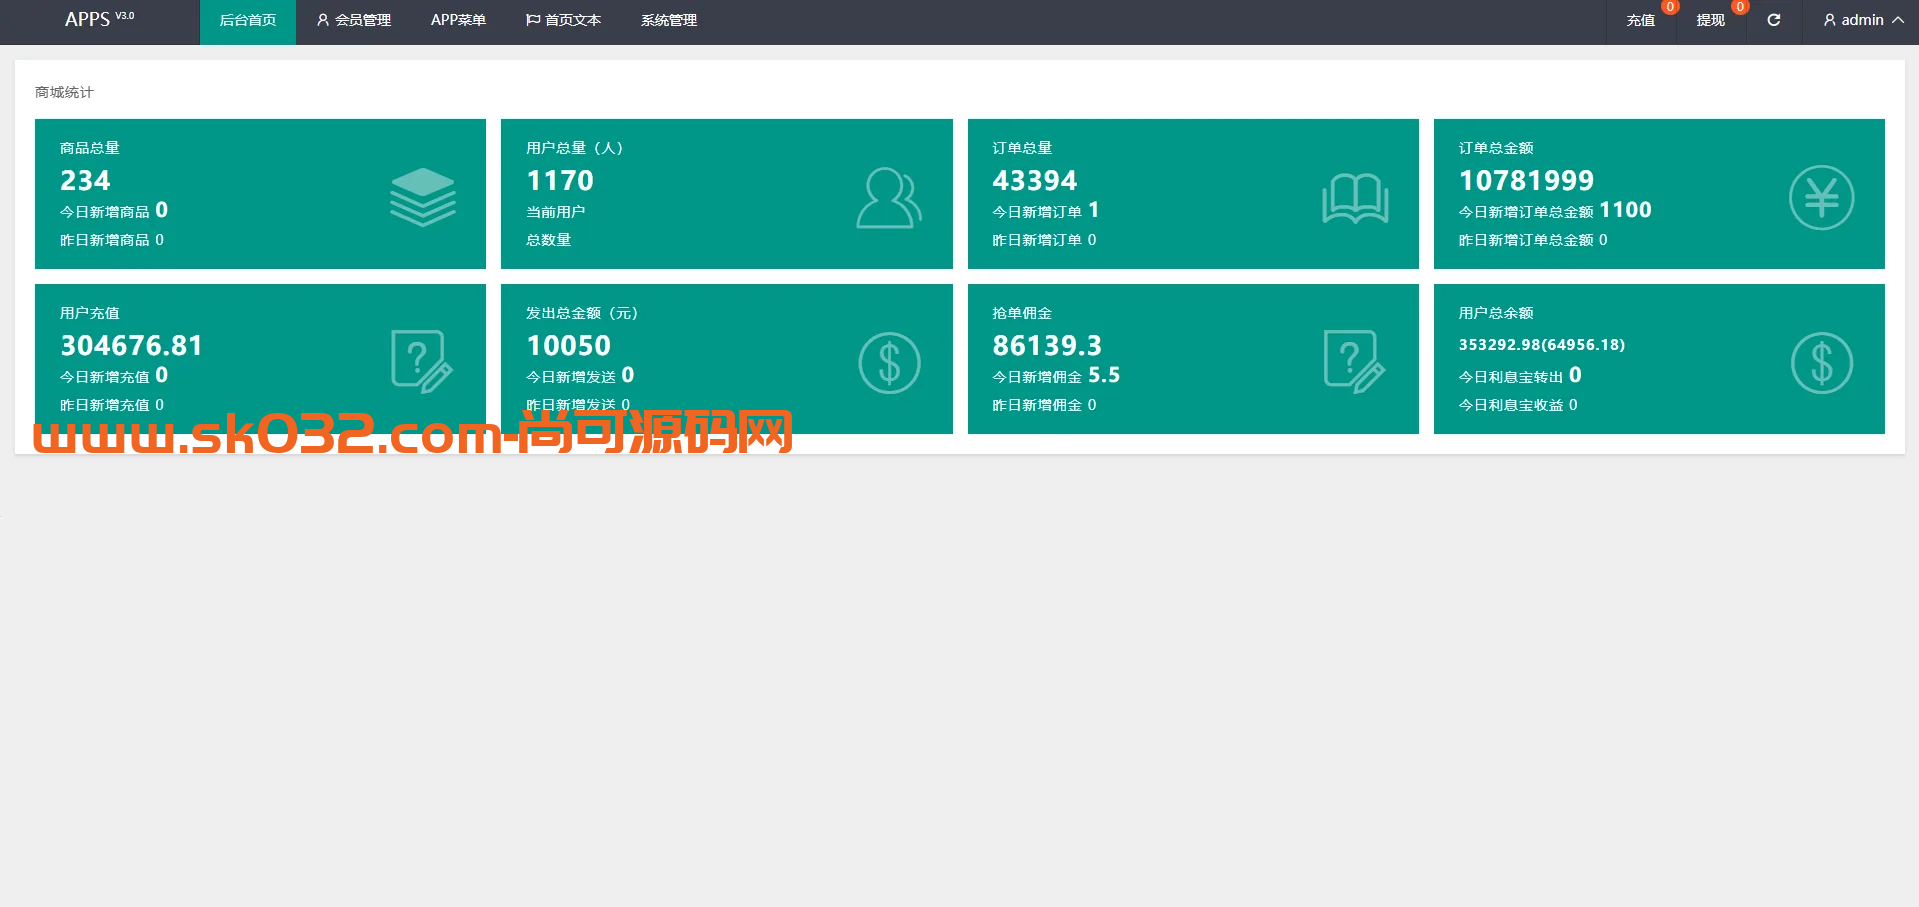Click the refresh icon in the top bar

pyautogui.click(x=1773, y=20)
